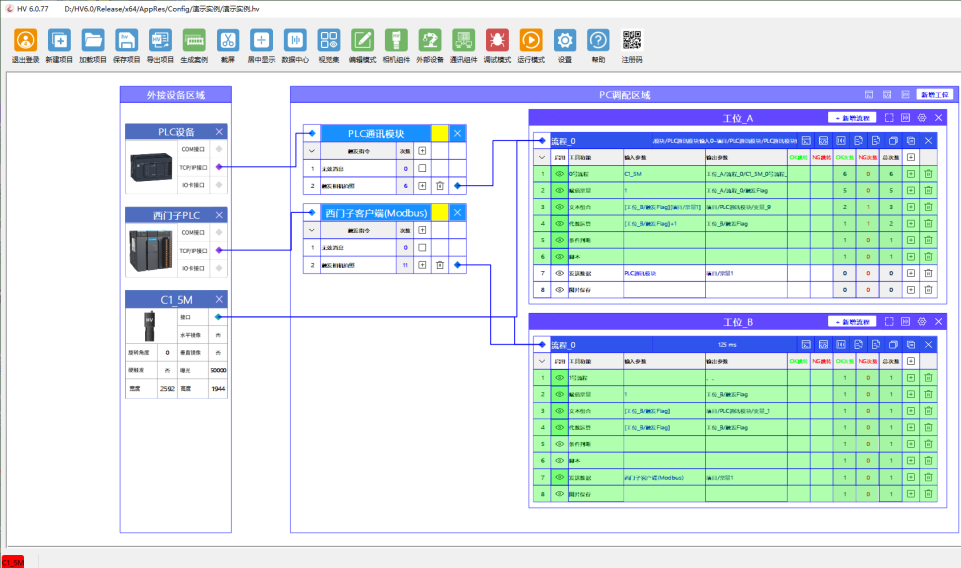Click the 外部设备 robot arm icon
The height and width of the screenshot is (568, 961).
(430, 41)
